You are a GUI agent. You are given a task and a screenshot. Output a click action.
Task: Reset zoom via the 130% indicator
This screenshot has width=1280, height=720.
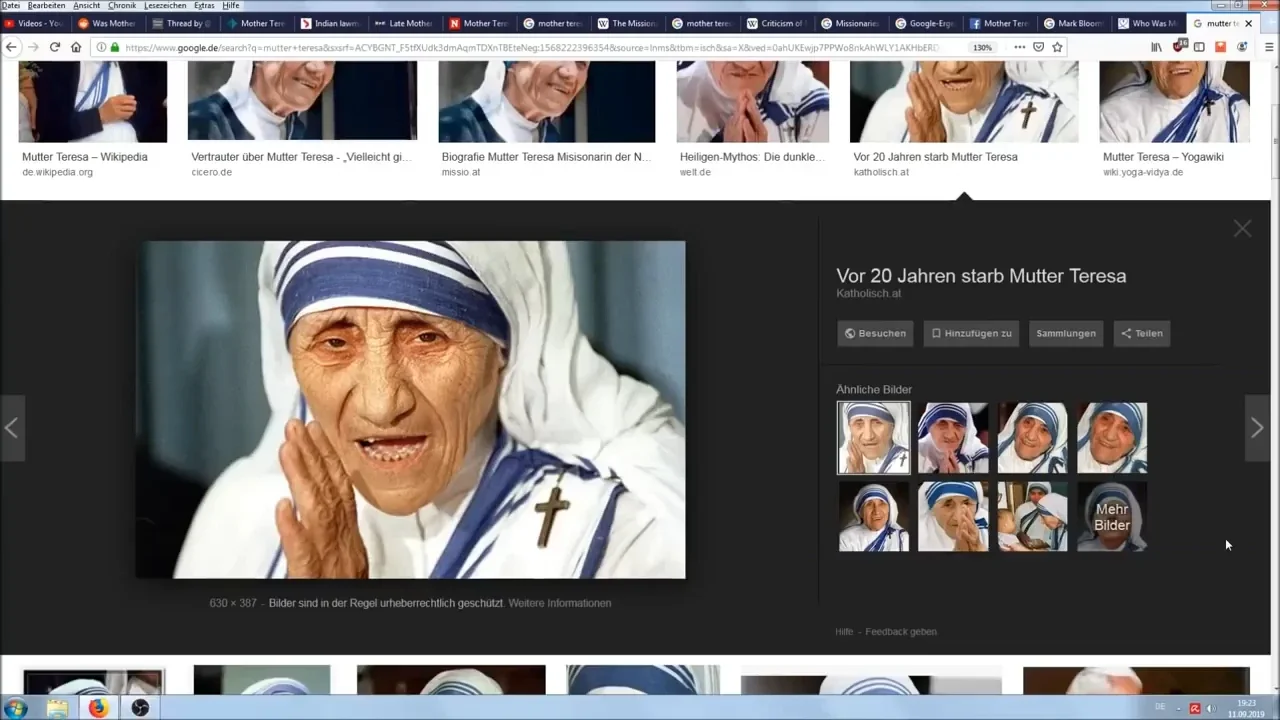pyautogui.click(x=983, y=47)
